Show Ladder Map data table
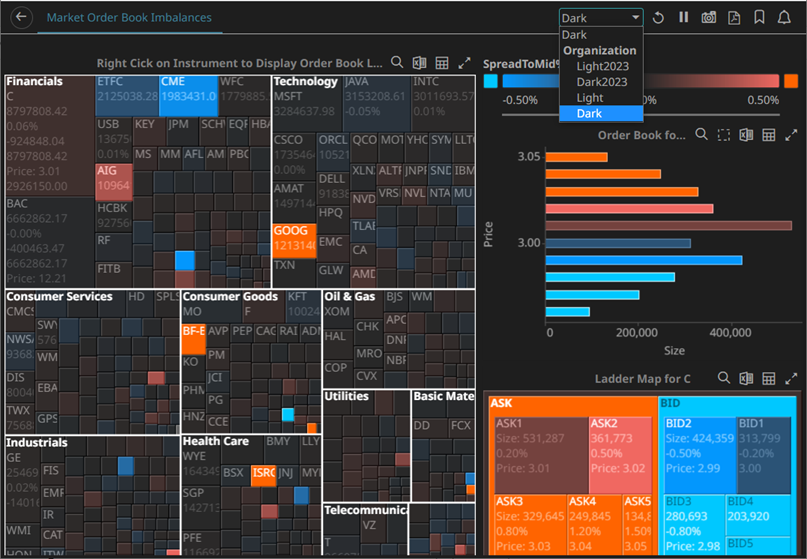Screen dimensions: 807x559 (x=768, y=378)
